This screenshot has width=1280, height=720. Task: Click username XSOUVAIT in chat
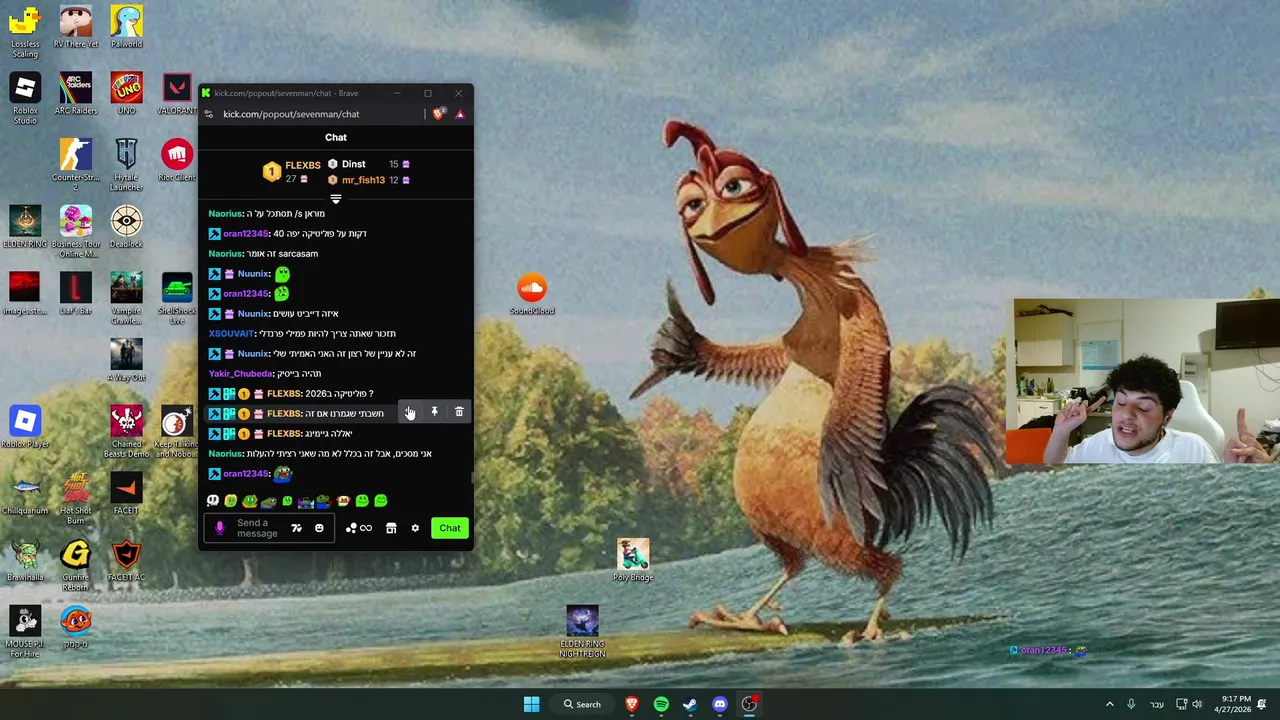click(x=231, y=333)
